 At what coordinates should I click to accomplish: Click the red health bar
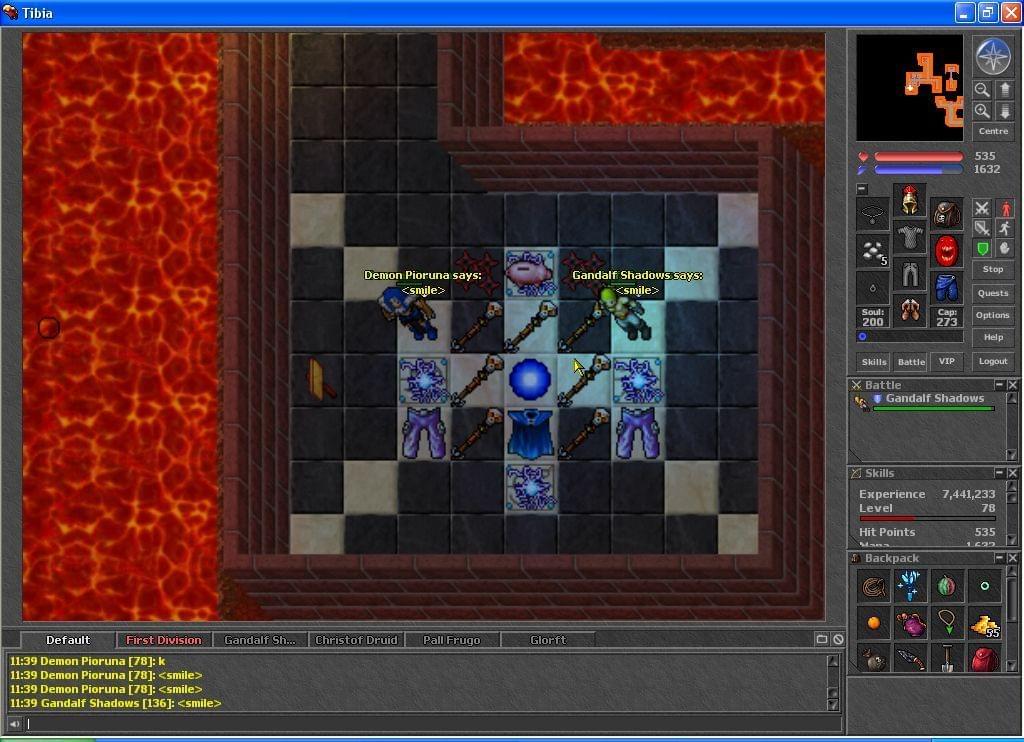click(918, 157)
